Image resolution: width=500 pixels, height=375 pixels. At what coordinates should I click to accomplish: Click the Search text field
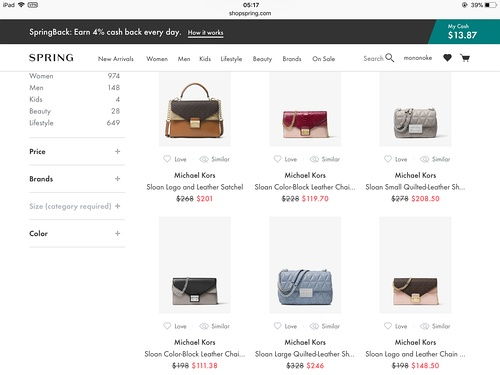pyautogui.click(x=373, y=58)
